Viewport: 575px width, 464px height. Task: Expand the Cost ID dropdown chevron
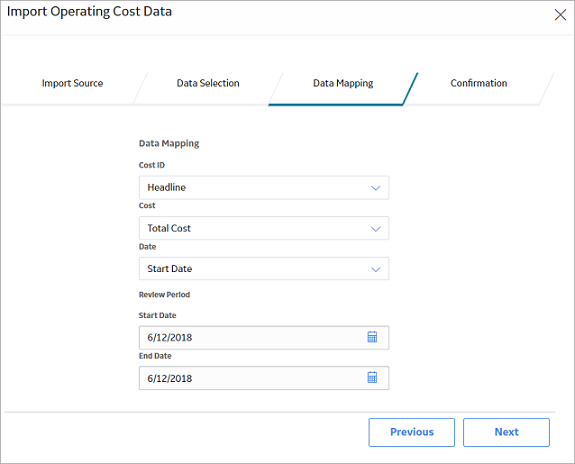[376, 188]
